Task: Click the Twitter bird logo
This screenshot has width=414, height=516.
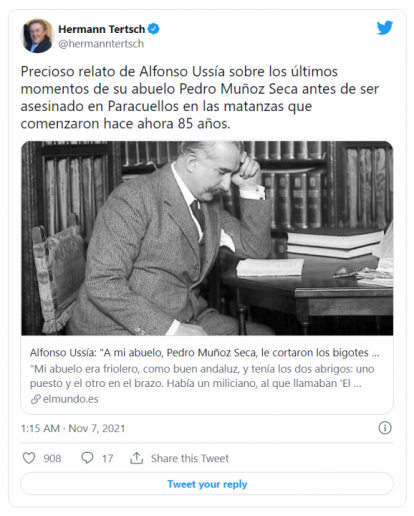Action: (385, 28)
